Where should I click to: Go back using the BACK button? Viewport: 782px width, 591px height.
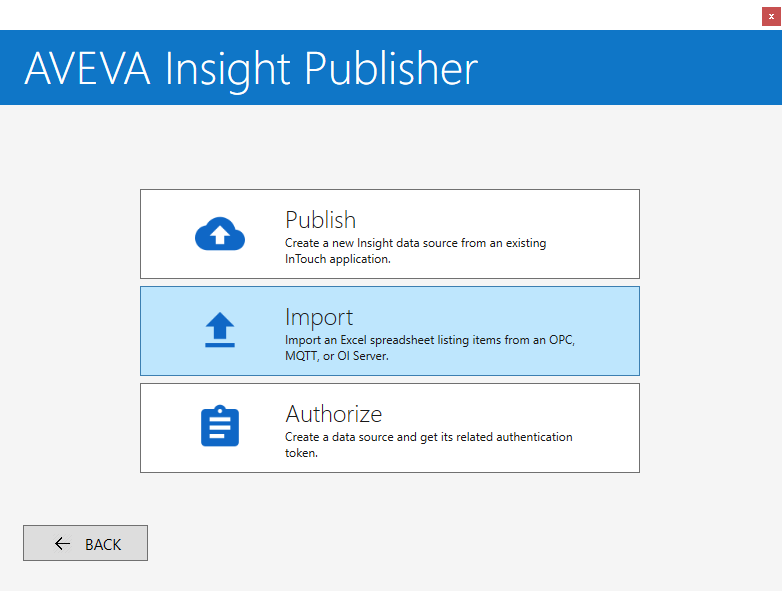pyautogui.click(x=85, y=543)
